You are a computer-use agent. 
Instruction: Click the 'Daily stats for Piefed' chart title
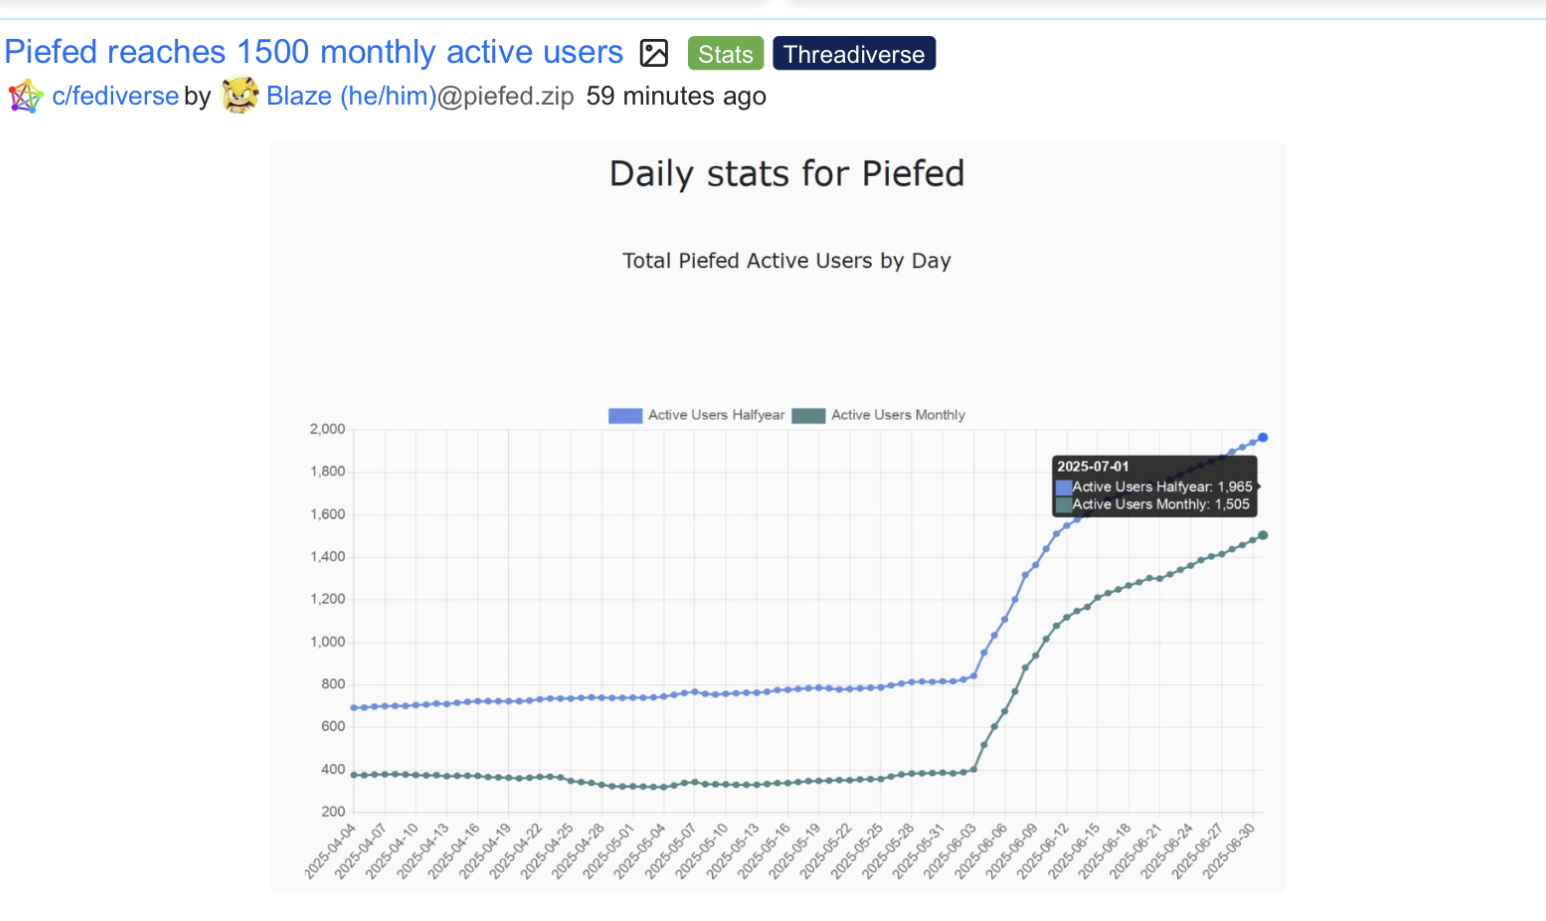[787, 174]
